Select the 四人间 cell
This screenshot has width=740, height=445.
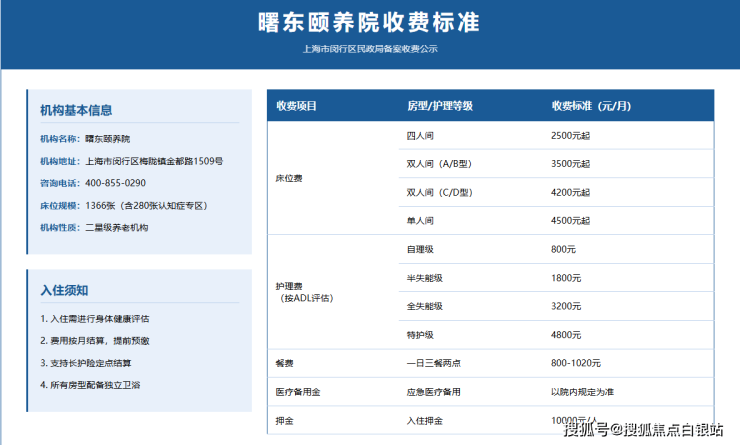420,136
